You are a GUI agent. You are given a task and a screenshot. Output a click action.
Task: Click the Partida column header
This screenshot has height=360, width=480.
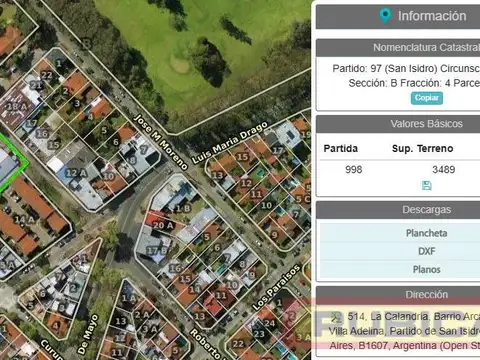[341, 148]
